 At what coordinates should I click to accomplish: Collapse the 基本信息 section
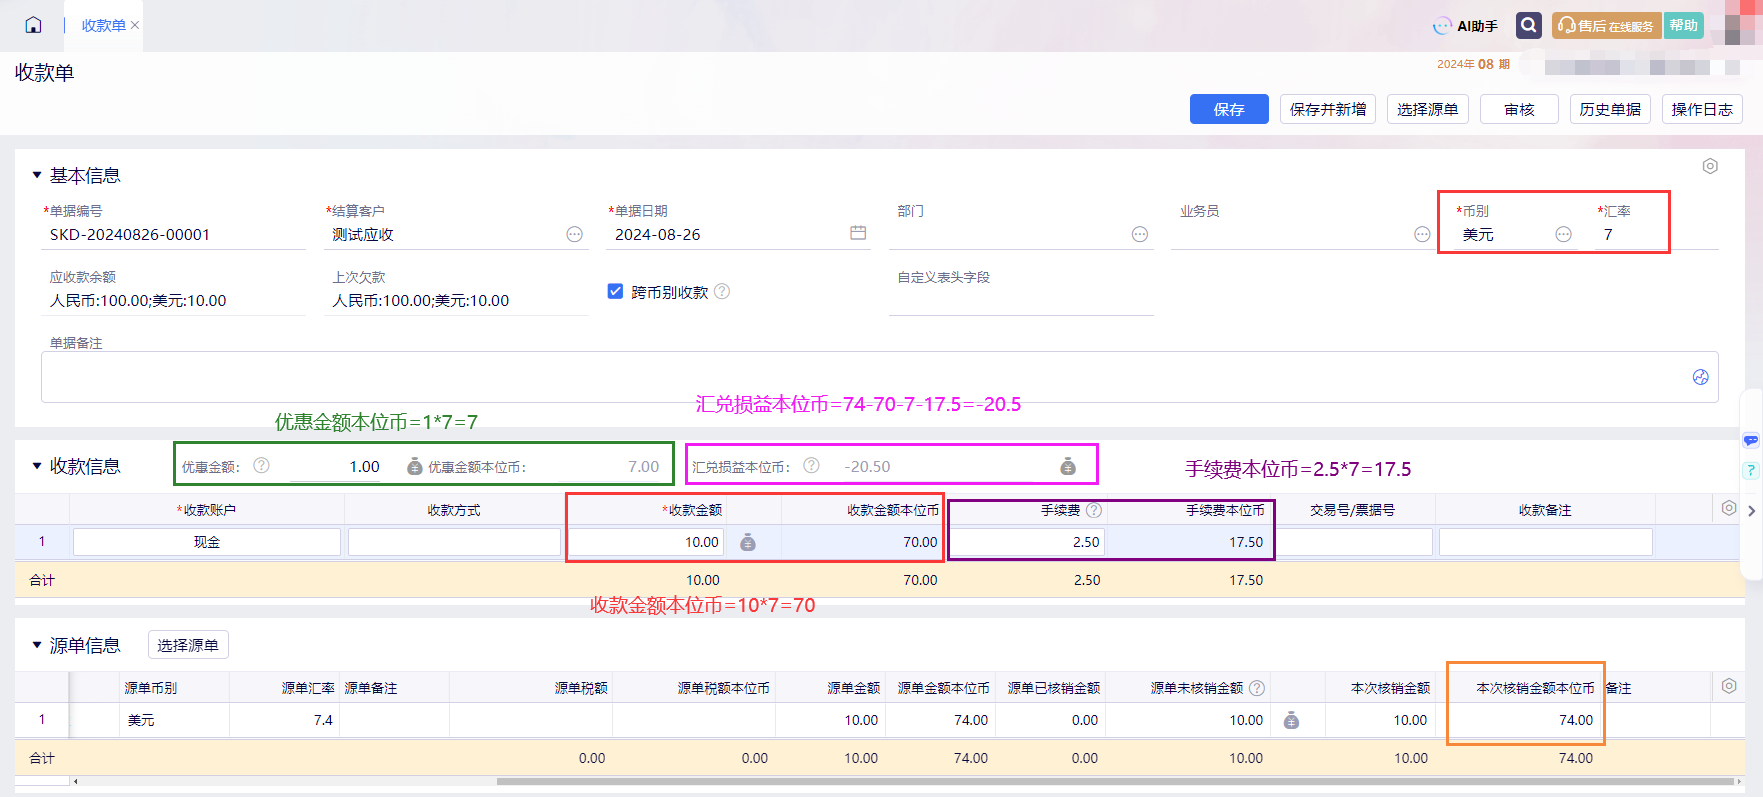tap(37, 175)
